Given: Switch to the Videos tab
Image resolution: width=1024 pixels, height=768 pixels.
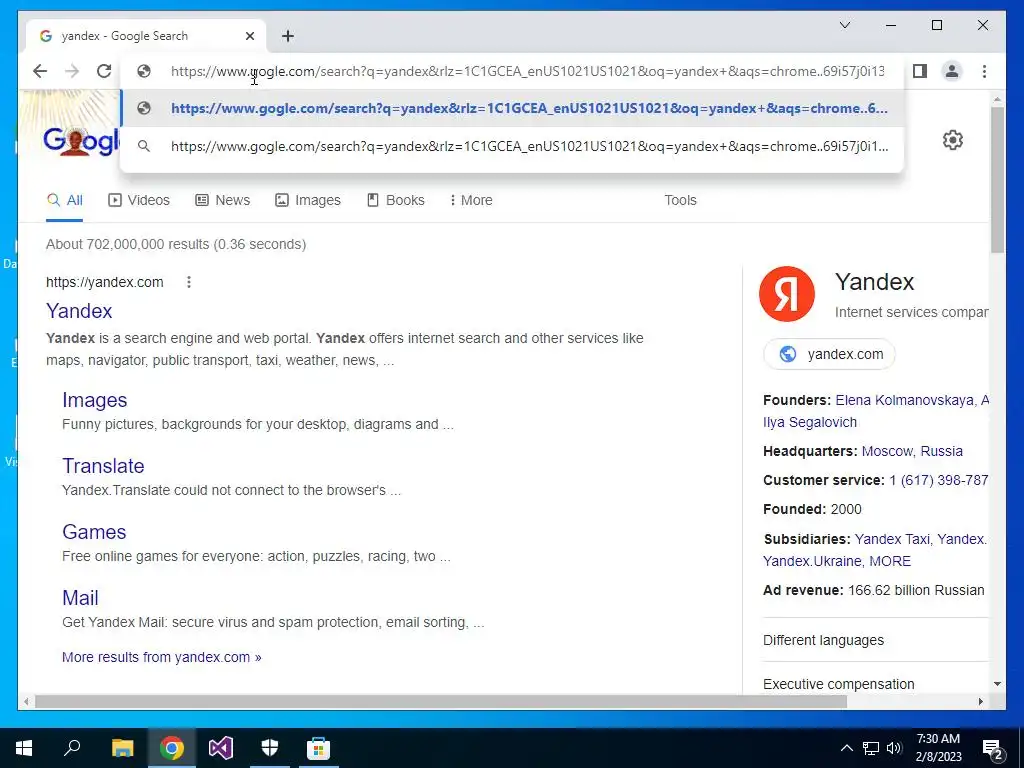Looking at the screenshot, I should (x=138, y=200).
